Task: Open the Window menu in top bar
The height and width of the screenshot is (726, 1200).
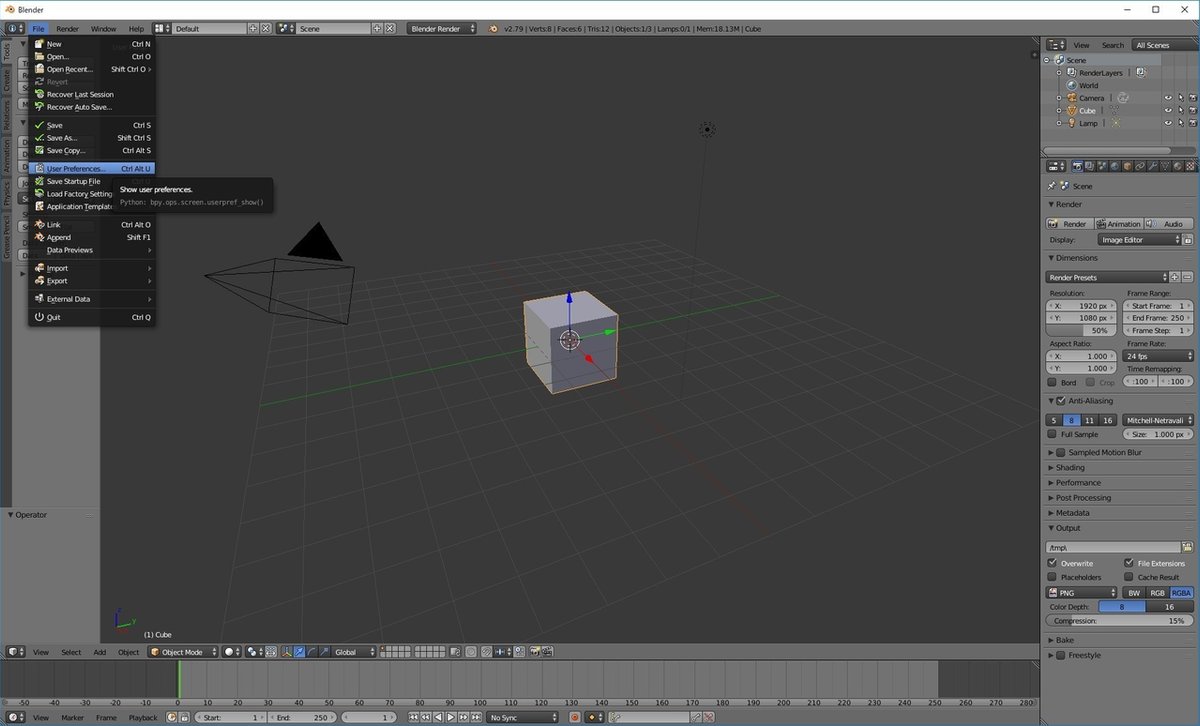Action: coord(103,29)
